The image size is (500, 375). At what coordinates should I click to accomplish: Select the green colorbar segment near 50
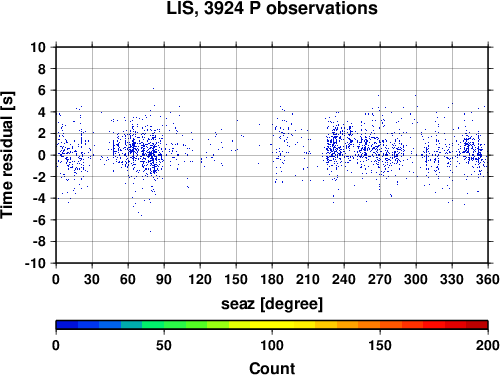point(164,325)
